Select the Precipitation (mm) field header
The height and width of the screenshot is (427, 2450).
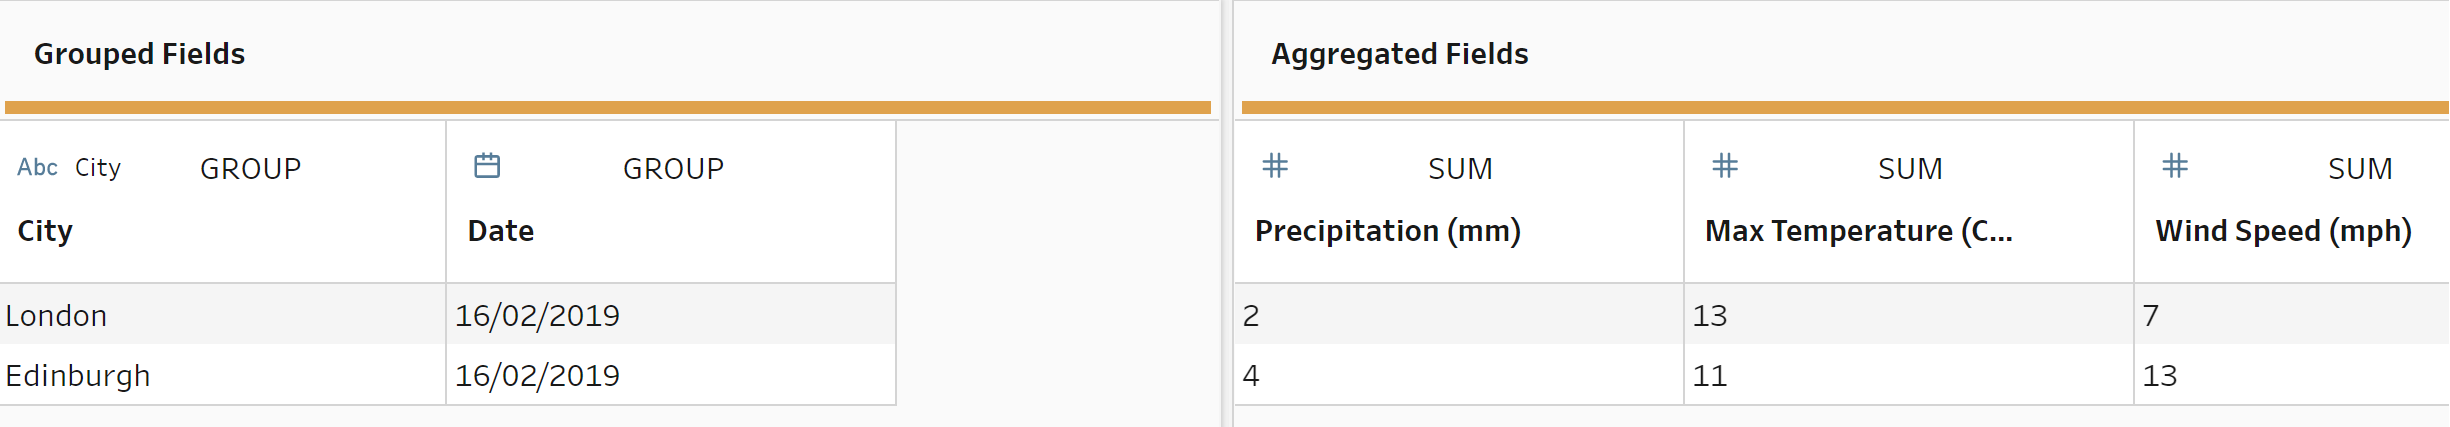pyautogui.click(x=1387, y=231)
